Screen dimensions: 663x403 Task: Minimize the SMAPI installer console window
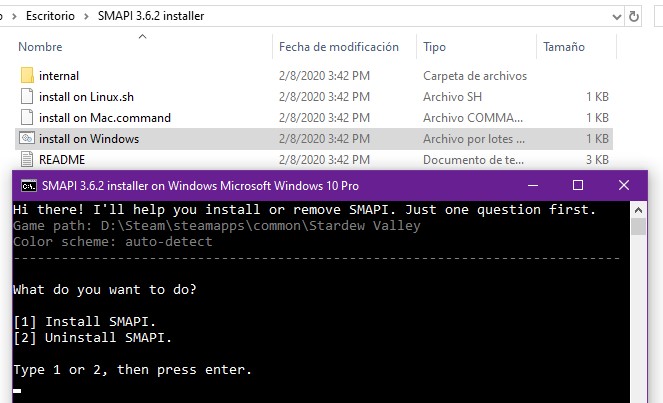click(x=531, y=186)
